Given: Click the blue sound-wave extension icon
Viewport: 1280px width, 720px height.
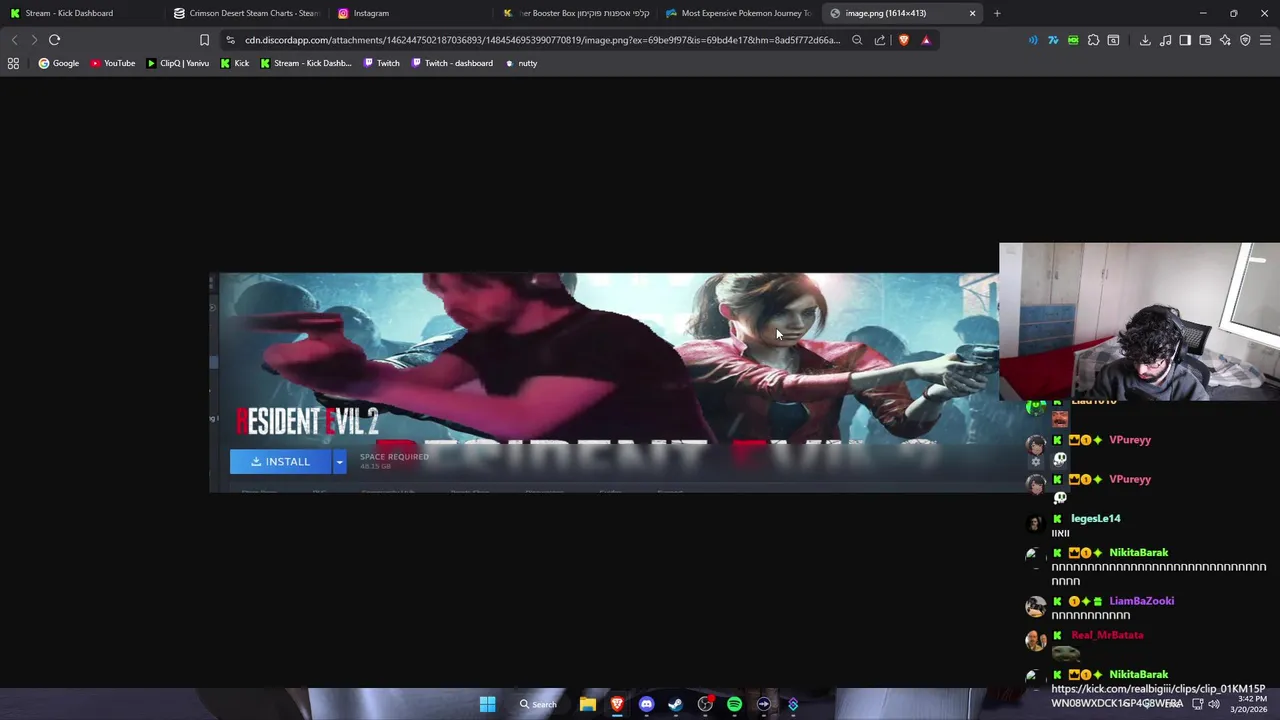Looking at the screenshot, I should click(x=1033, y=40).
